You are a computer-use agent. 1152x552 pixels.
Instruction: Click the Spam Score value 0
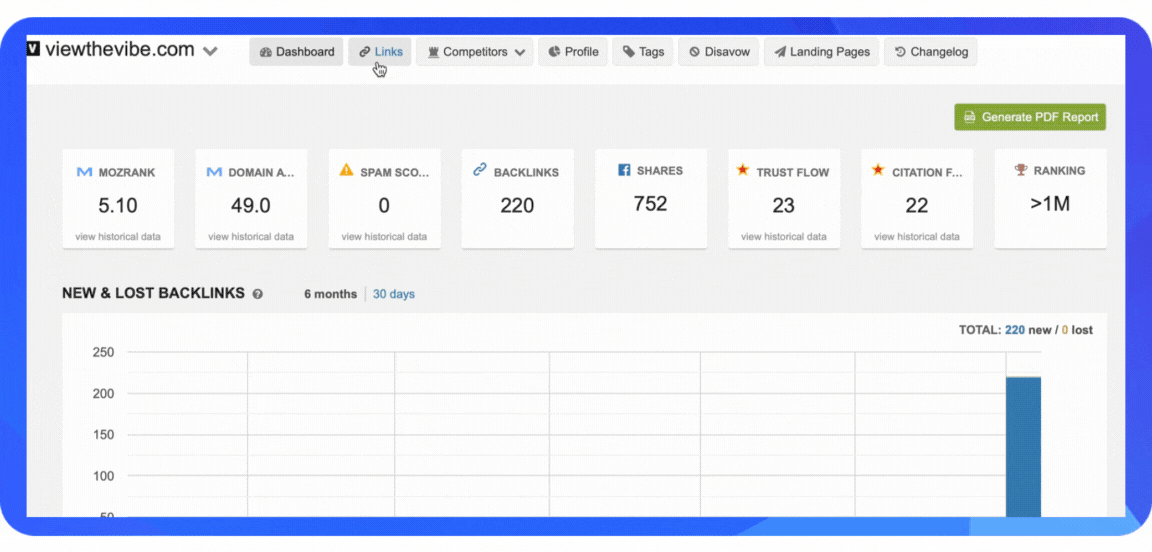tap(384, 206)
